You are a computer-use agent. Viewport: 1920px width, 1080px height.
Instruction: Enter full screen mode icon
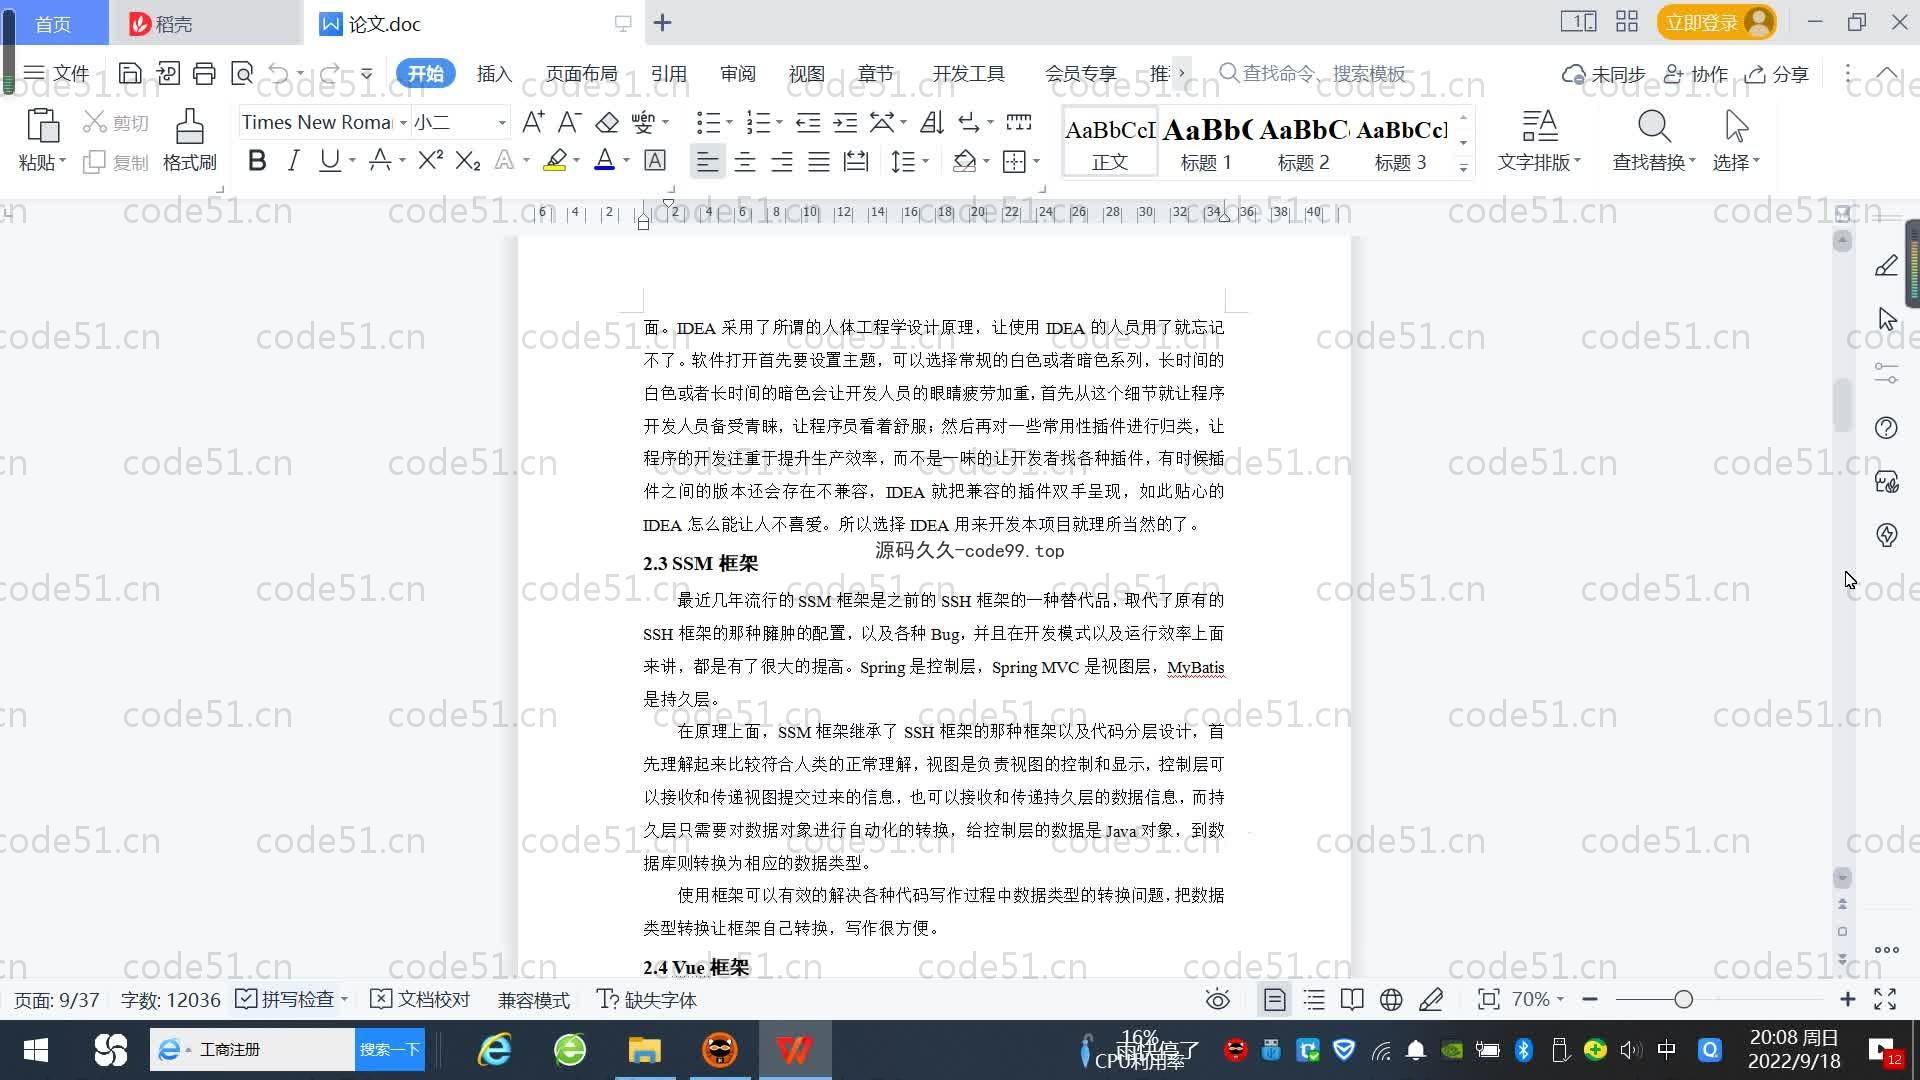[x=1885, y=1000]
